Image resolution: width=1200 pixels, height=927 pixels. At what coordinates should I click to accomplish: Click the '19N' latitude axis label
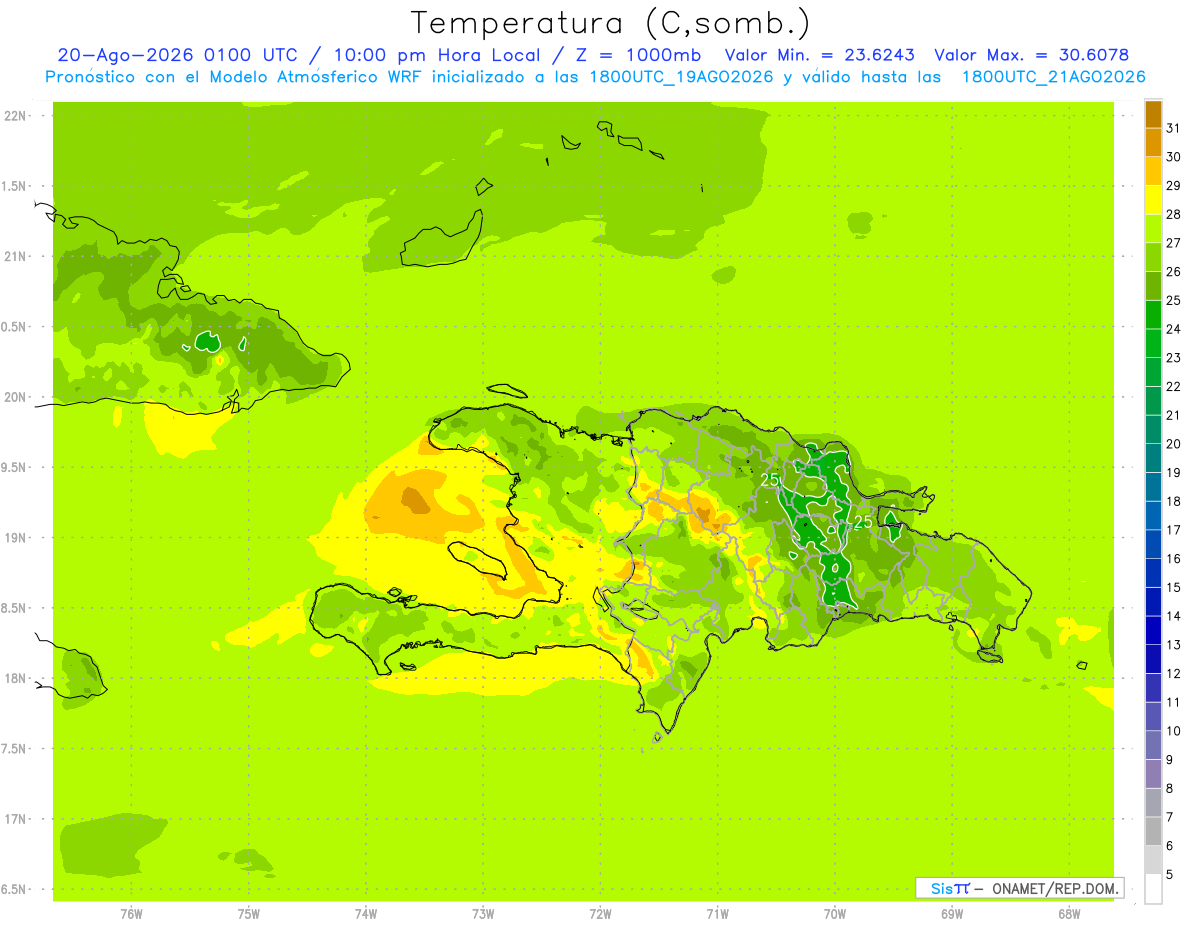(x=16, y=538)
